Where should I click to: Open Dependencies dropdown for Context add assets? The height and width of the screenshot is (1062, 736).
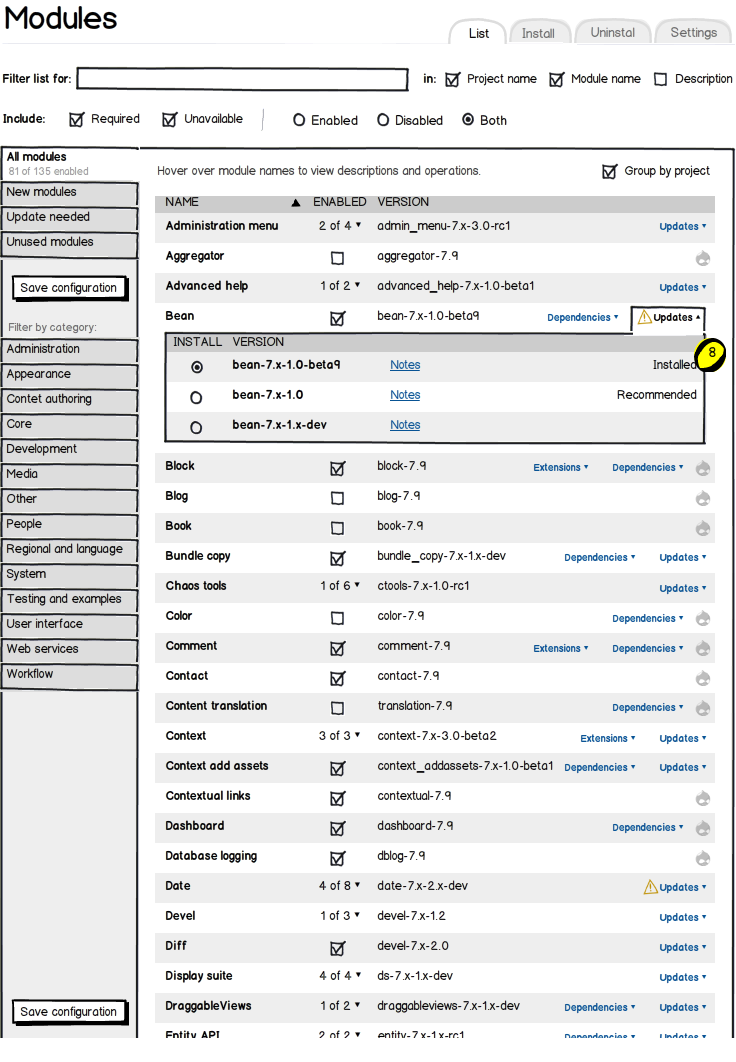point(599,767)
